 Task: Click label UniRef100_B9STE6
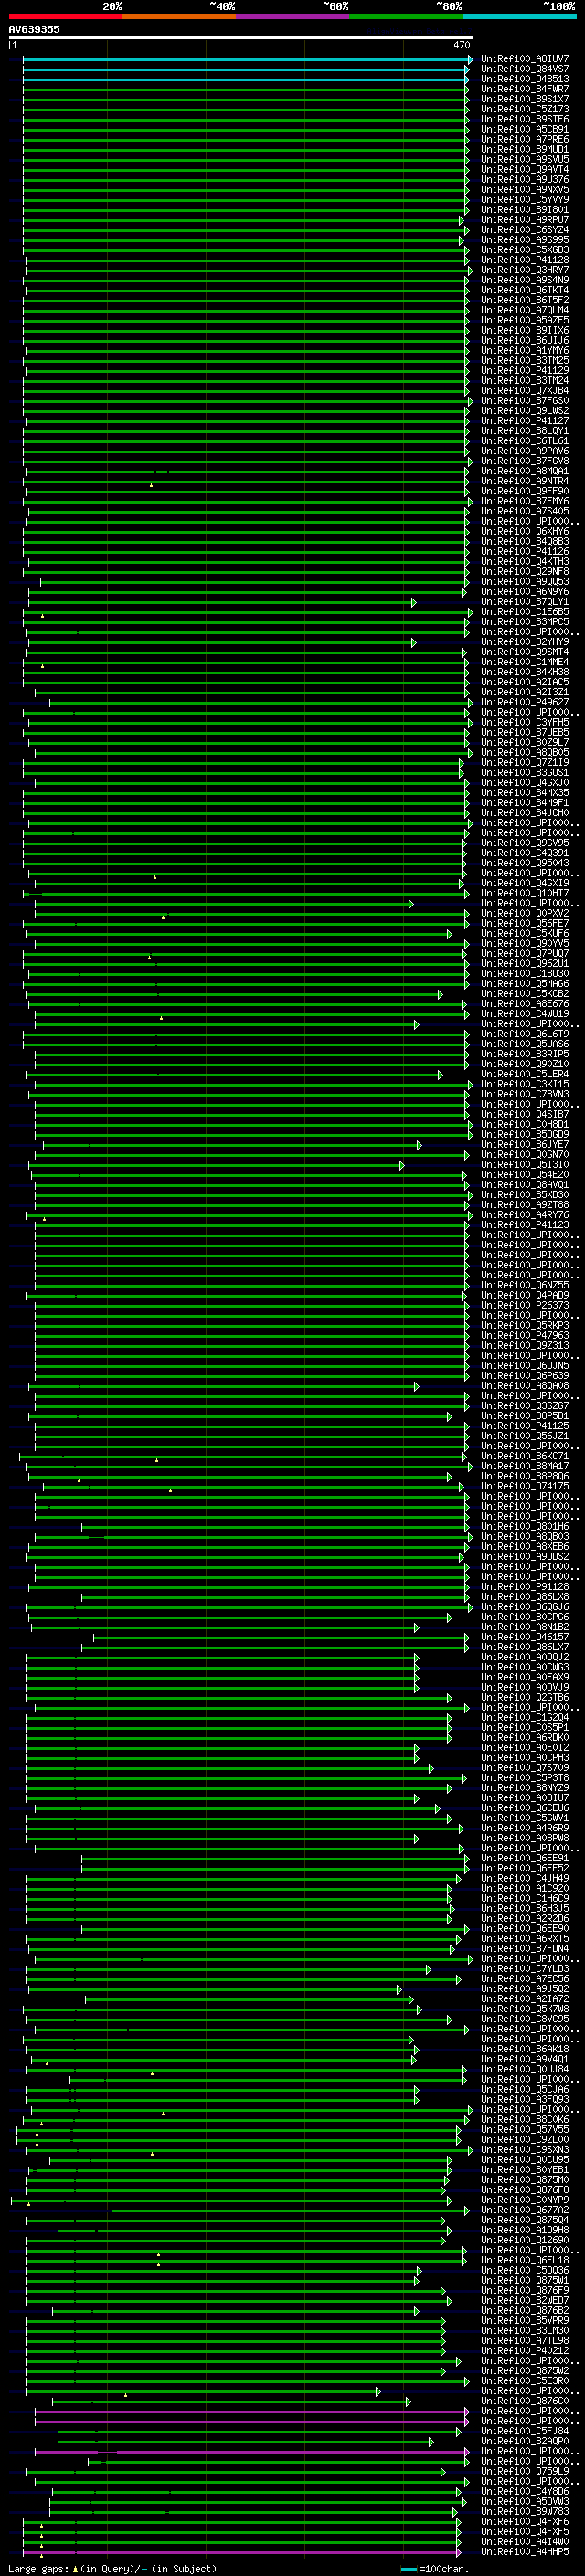point(524,119)
